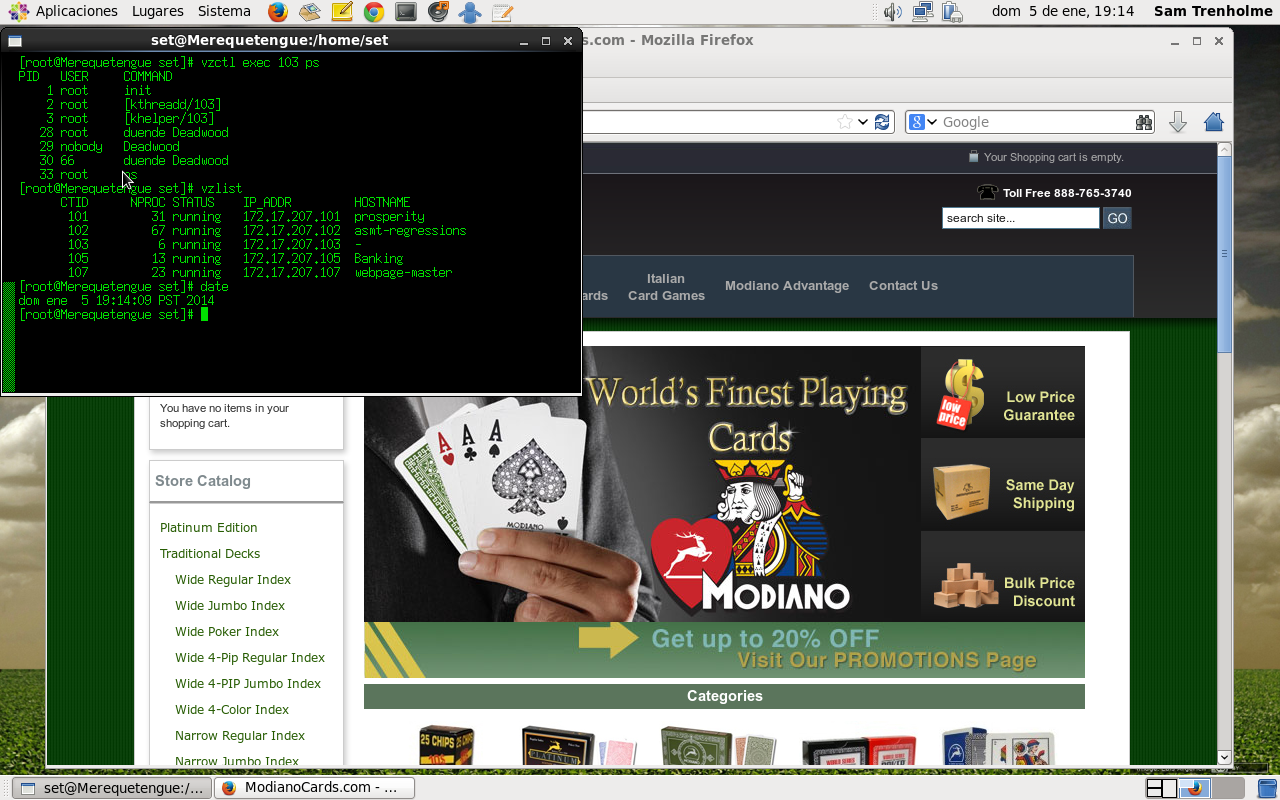The image size is (1280, 800).
Task: Click the scrollbar down arrow in Firefox
Action: pyautogui.click(x=1224, y=758)
